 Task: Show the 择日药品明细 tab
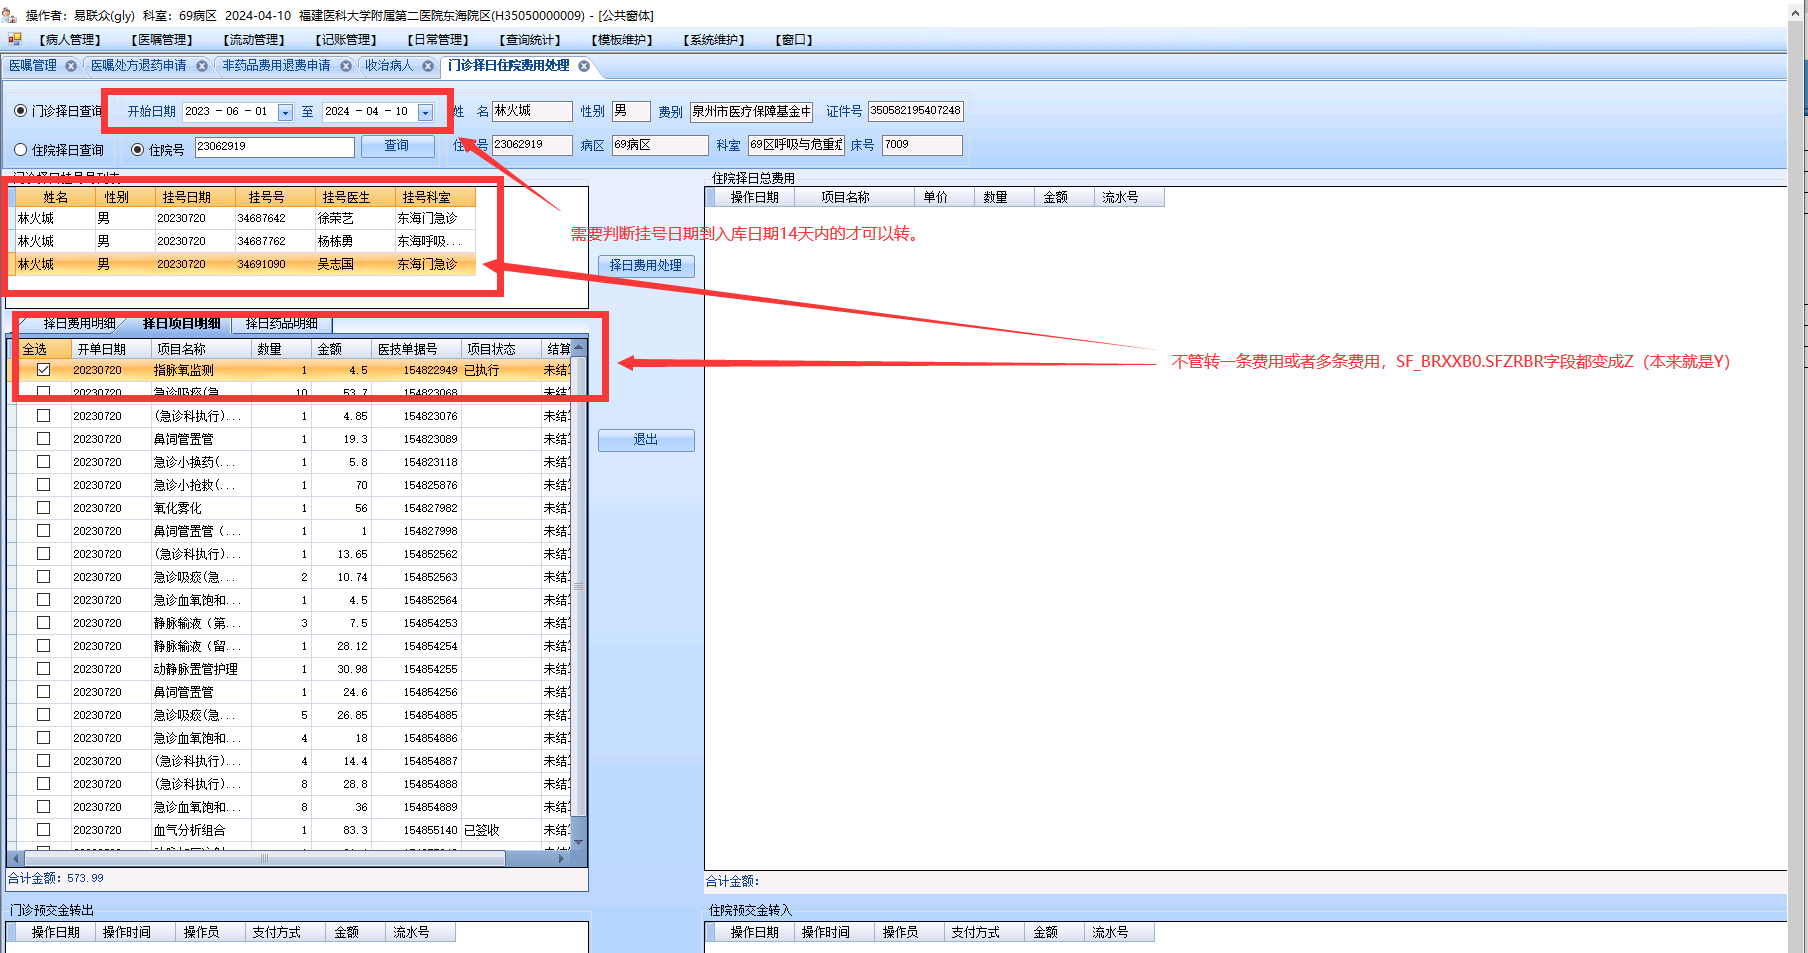(281, 324)
